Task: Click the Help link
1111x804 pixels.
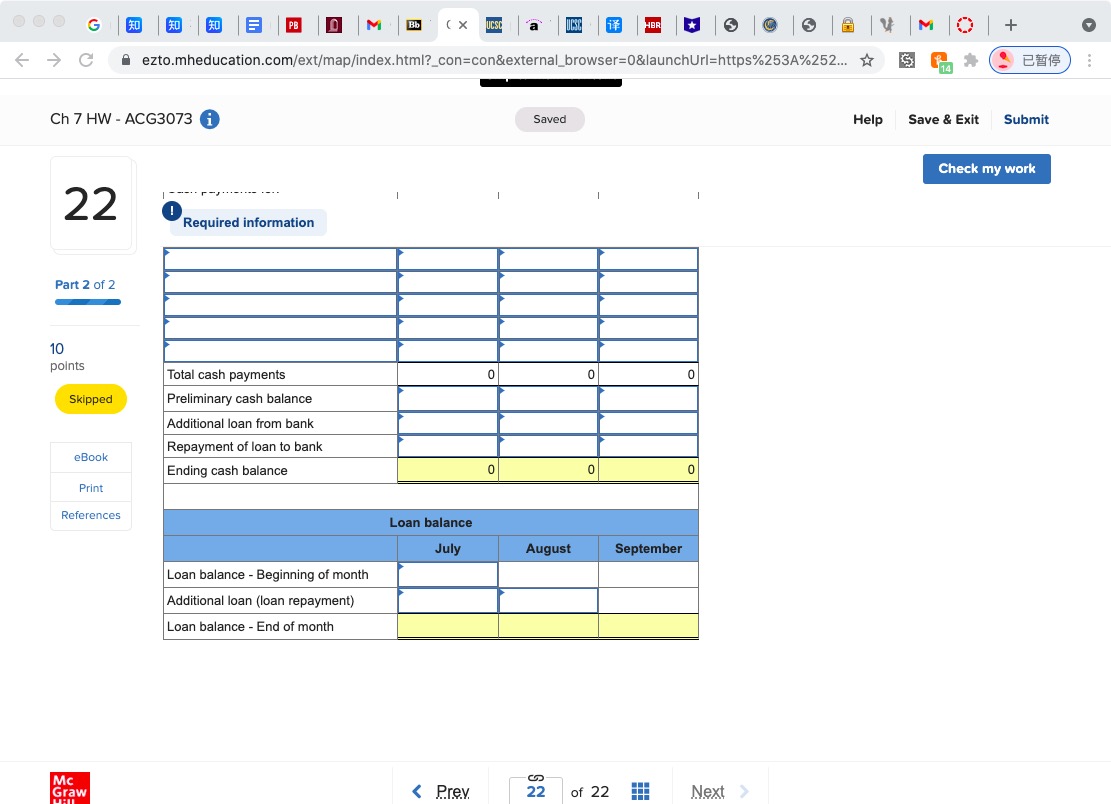Action: pos(867,119)
